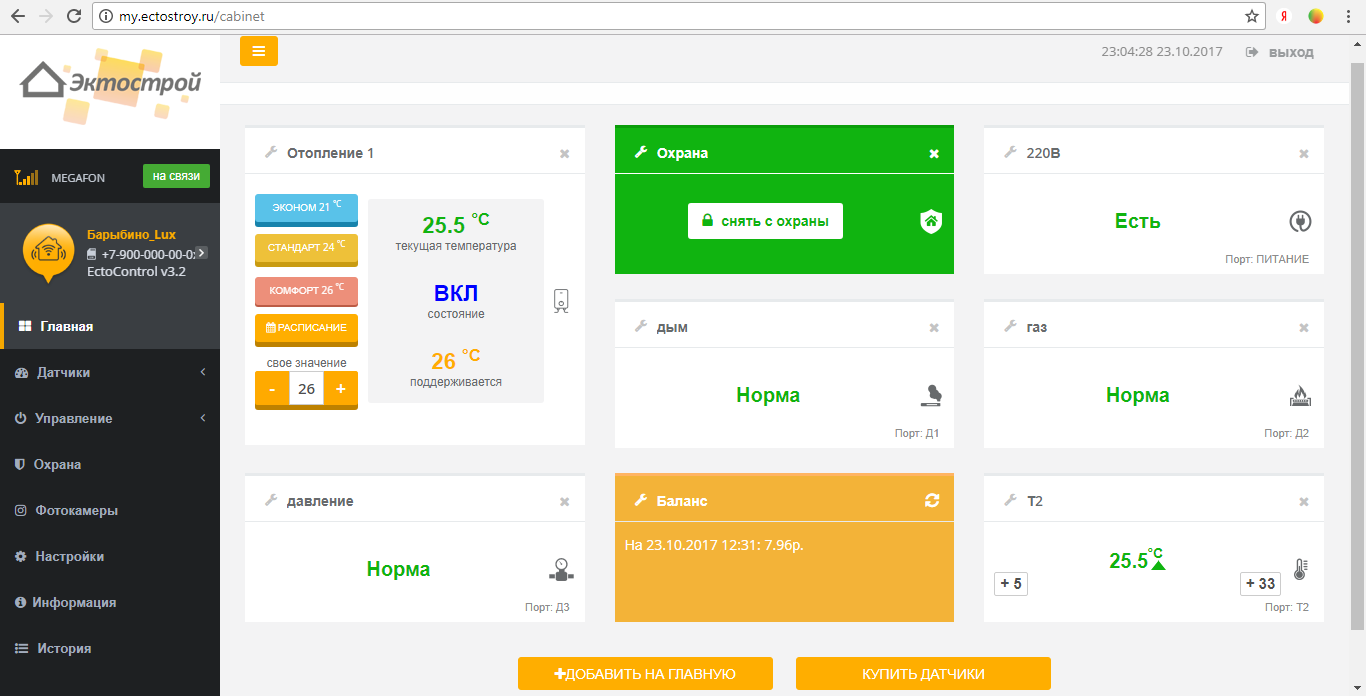Click the wrench icon on Охрана widget
1366x696 pixels.
tap(641, 153)
